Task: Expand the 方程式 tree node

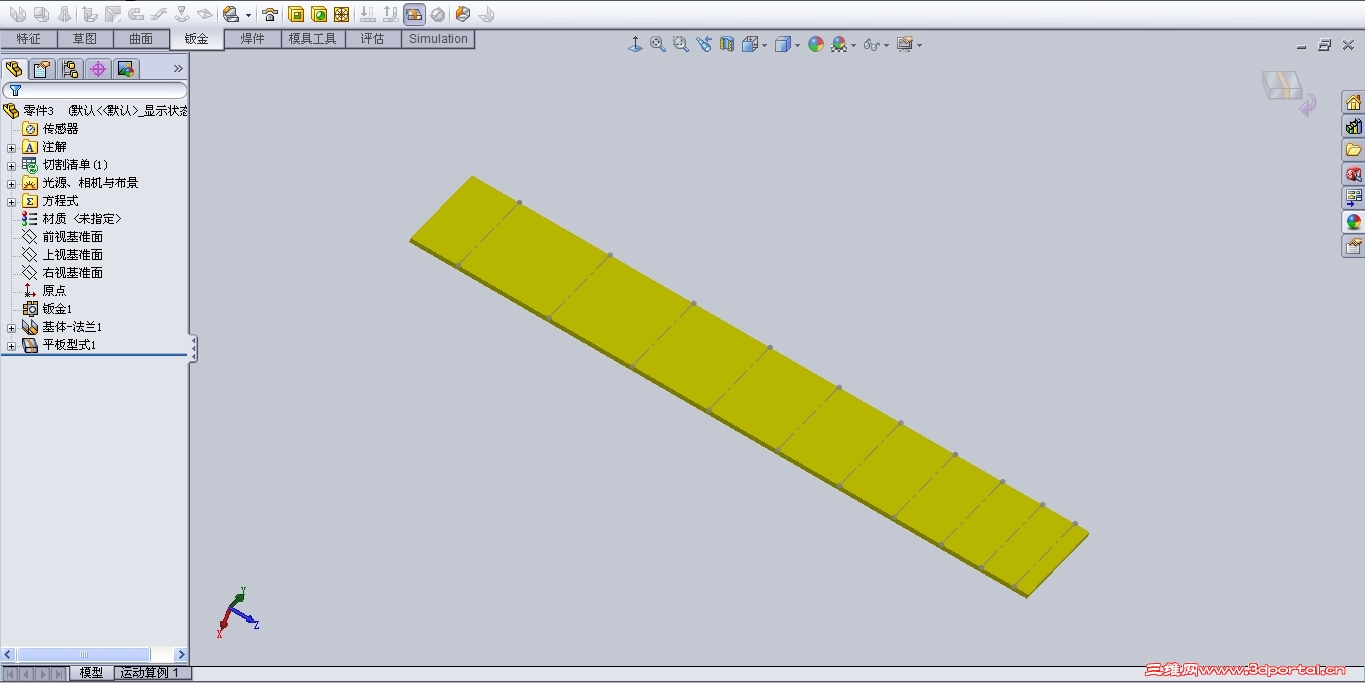Action: click(x=11, y=201)
